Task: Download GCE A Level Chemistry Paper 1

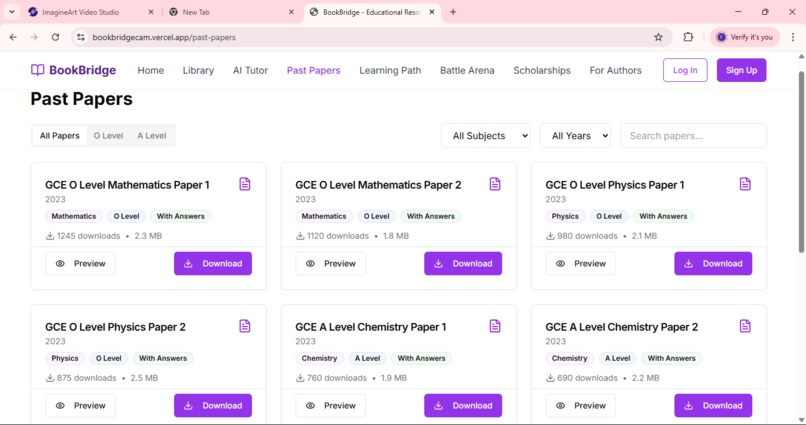Action: click(x=463, y=405)
